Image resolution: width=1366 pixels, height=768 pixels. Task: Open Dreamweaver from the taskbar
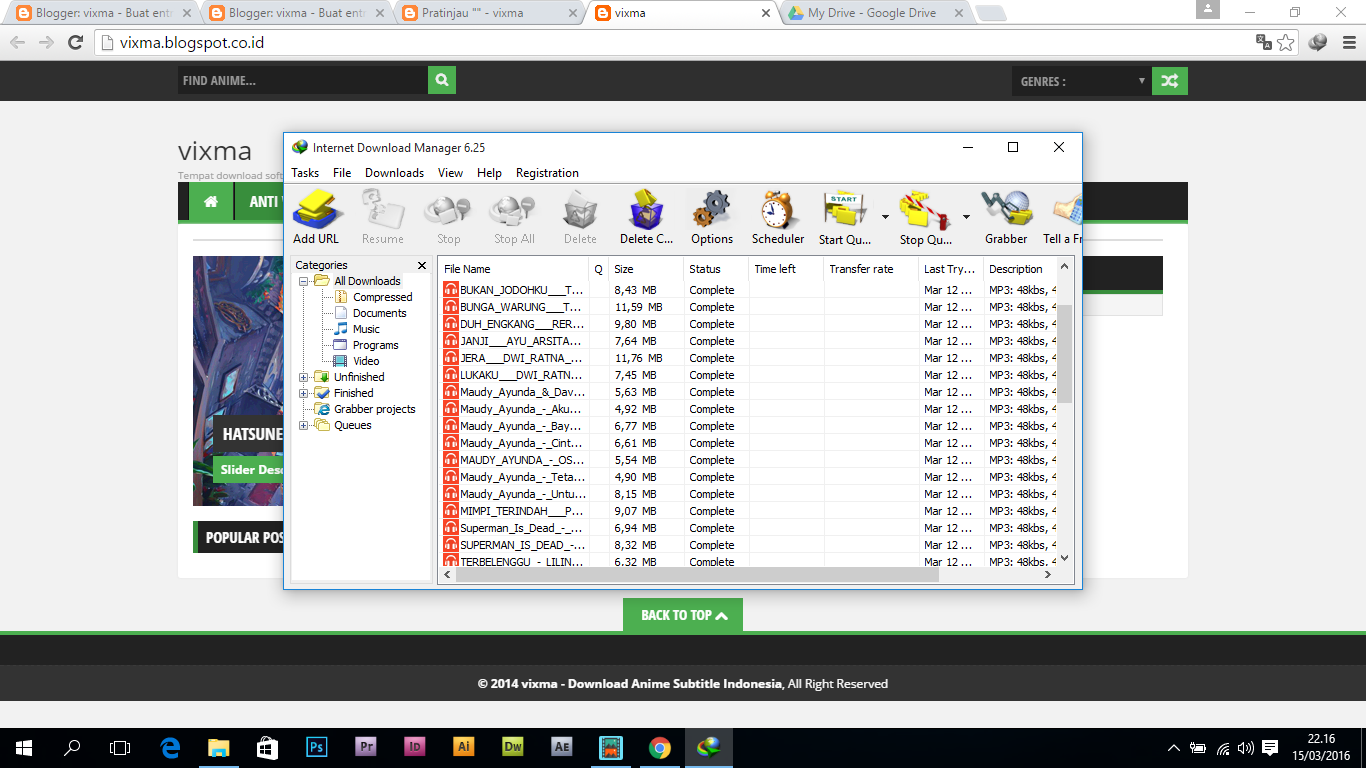point(512,747)
